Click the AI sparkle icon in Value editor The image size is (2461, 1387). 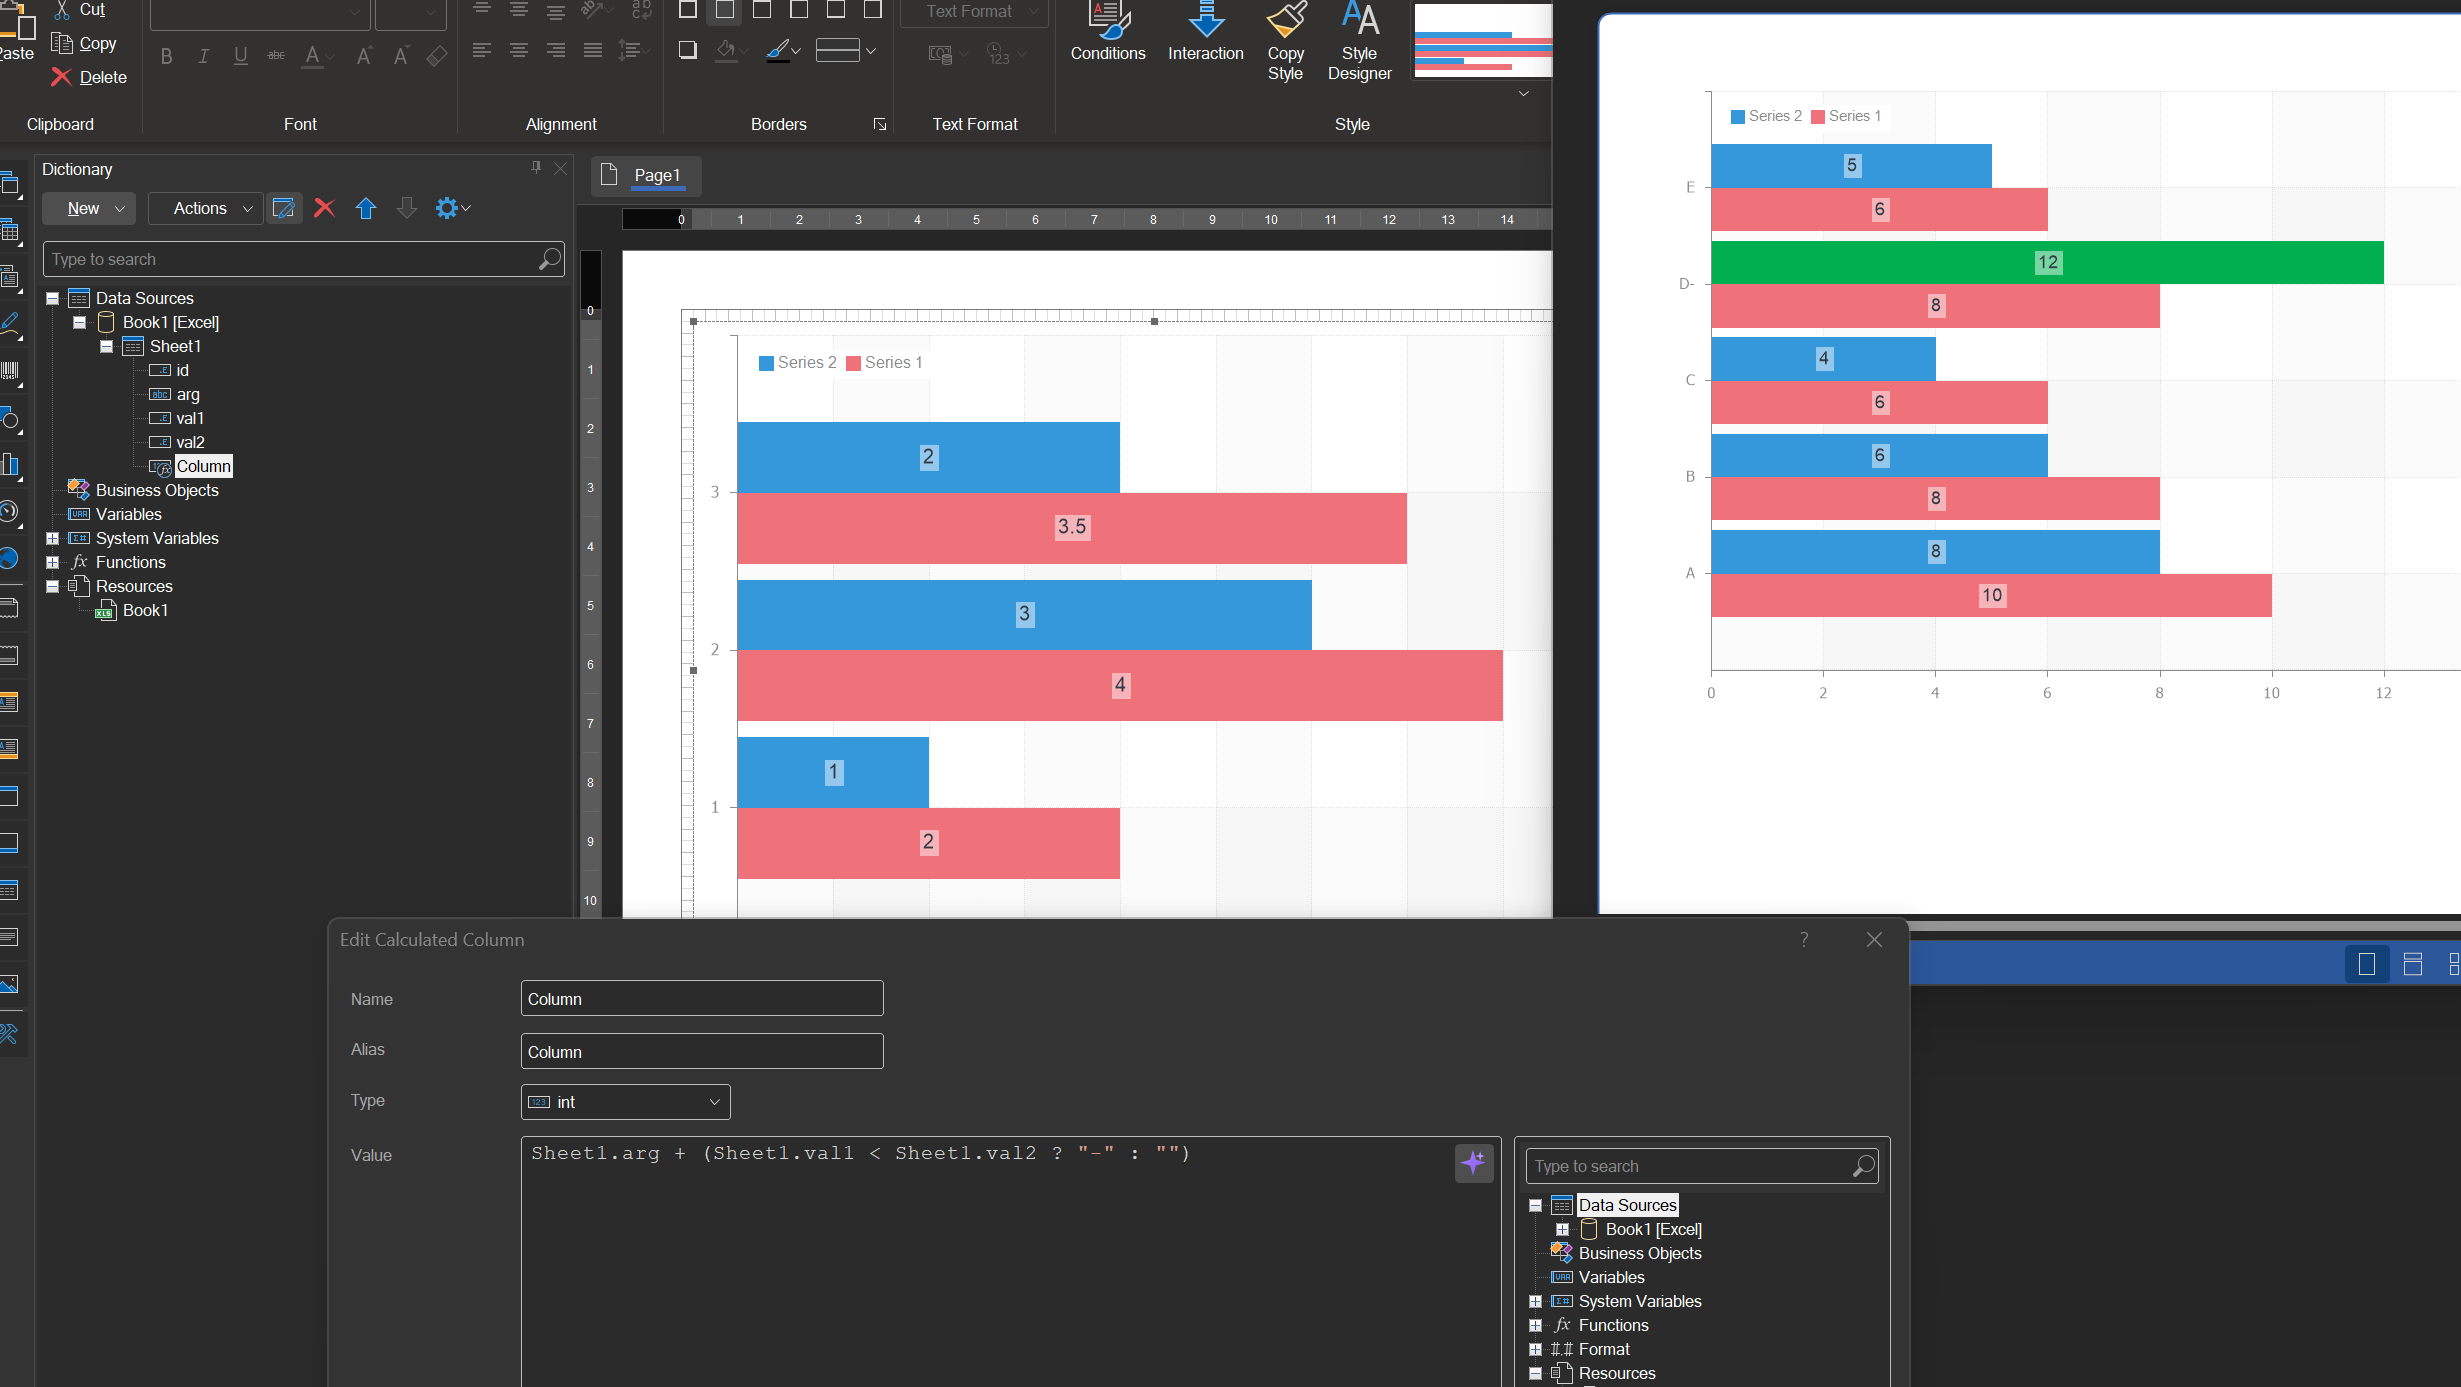coord(1473,1162)
